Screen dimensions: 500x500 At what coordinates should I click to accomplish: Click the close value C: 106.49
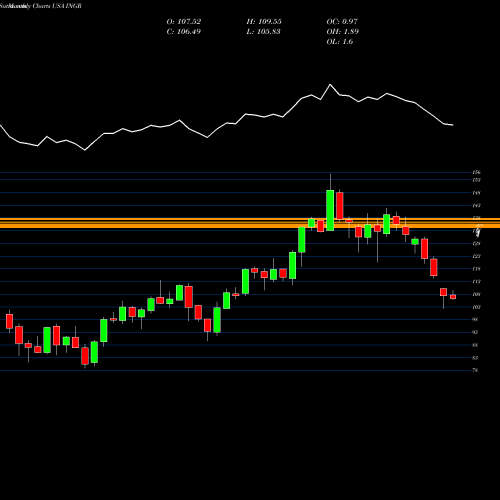[x=184, y=32]
